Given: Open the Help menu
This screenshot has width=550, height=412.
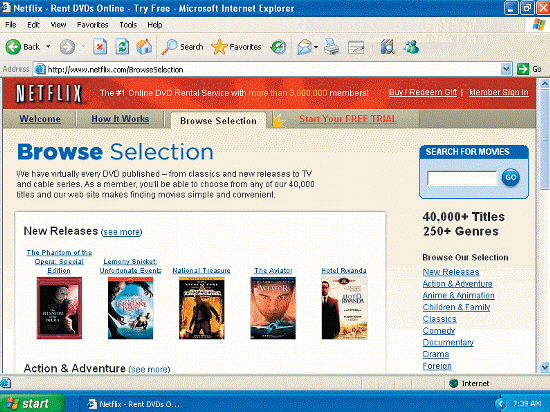Looking at the screenshot, I should pos(154,25).
